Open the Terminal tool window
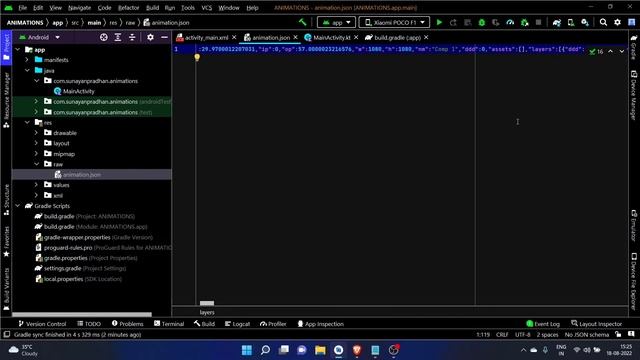Screen dimensions: 640x360 point(169,324)
